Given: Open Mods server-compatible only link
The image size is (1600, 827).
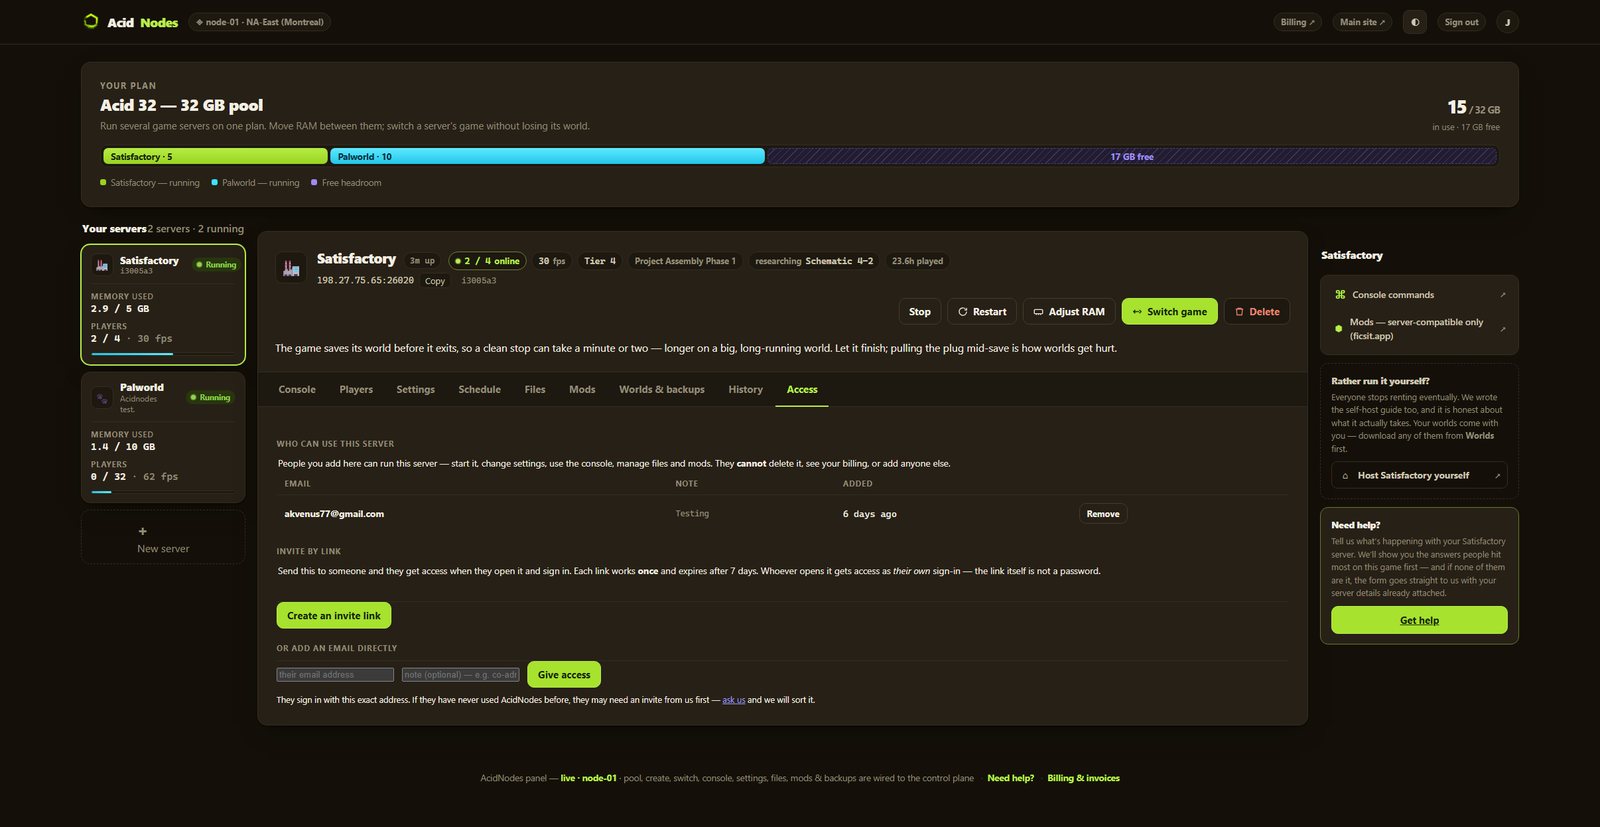Looking at the screenshot, I should pos(1419,329).
